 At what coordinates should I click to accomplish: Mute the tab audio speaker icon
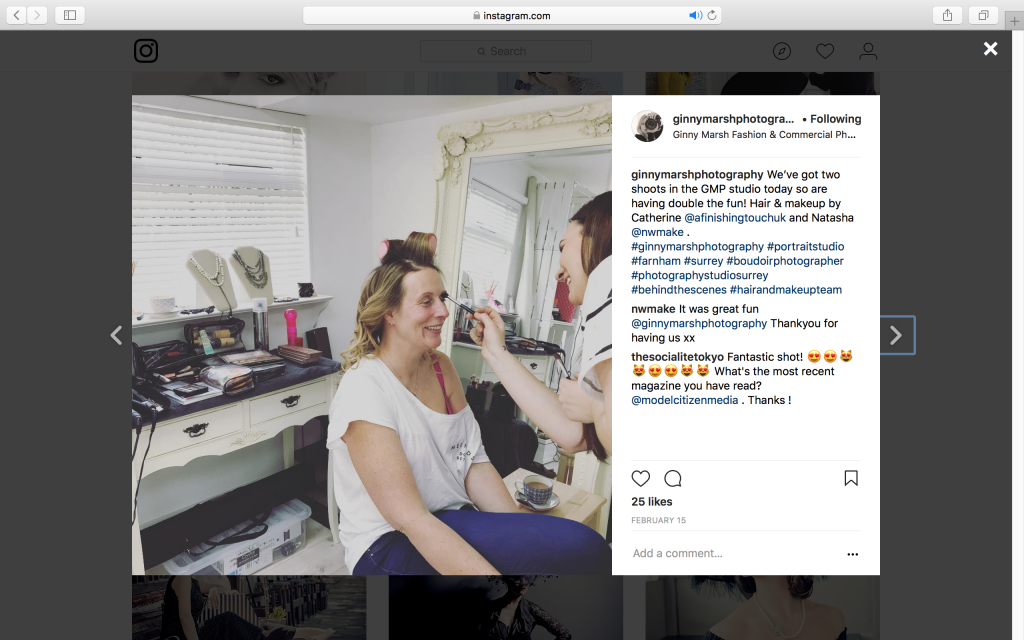[x=695, y=15]
